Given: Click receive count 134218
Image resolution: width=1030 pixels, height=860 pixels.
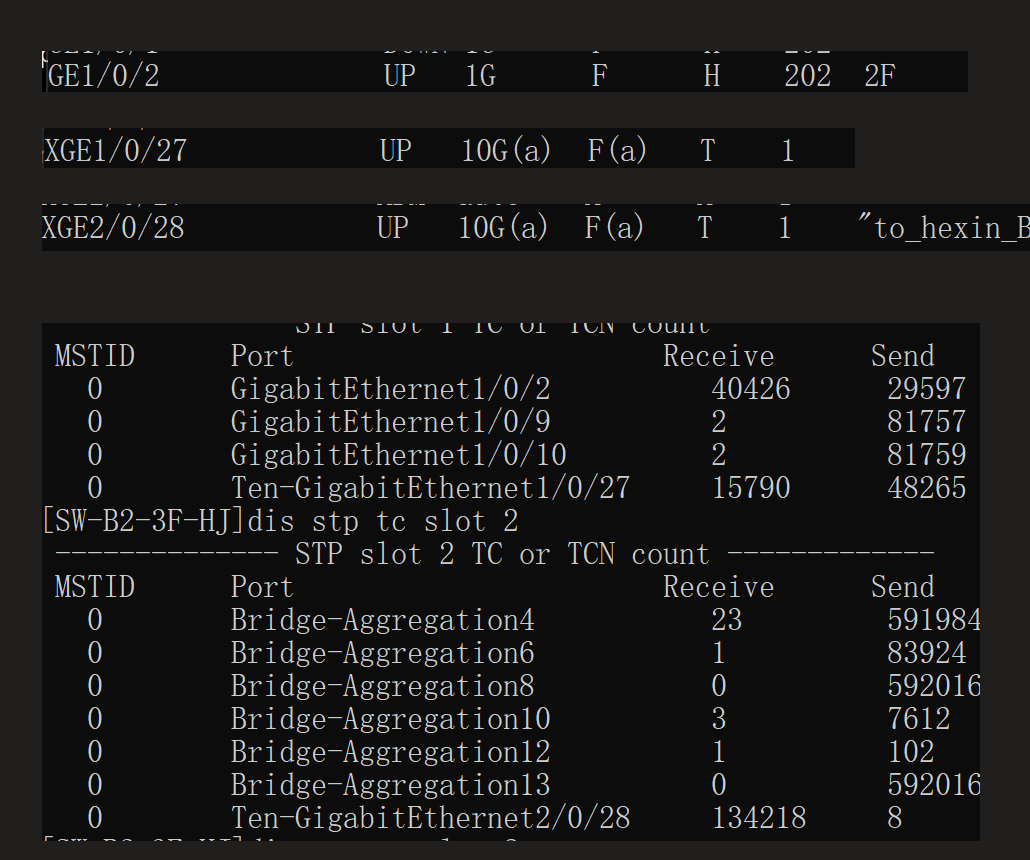Looking at the screenshot, I should pos(758,818).
